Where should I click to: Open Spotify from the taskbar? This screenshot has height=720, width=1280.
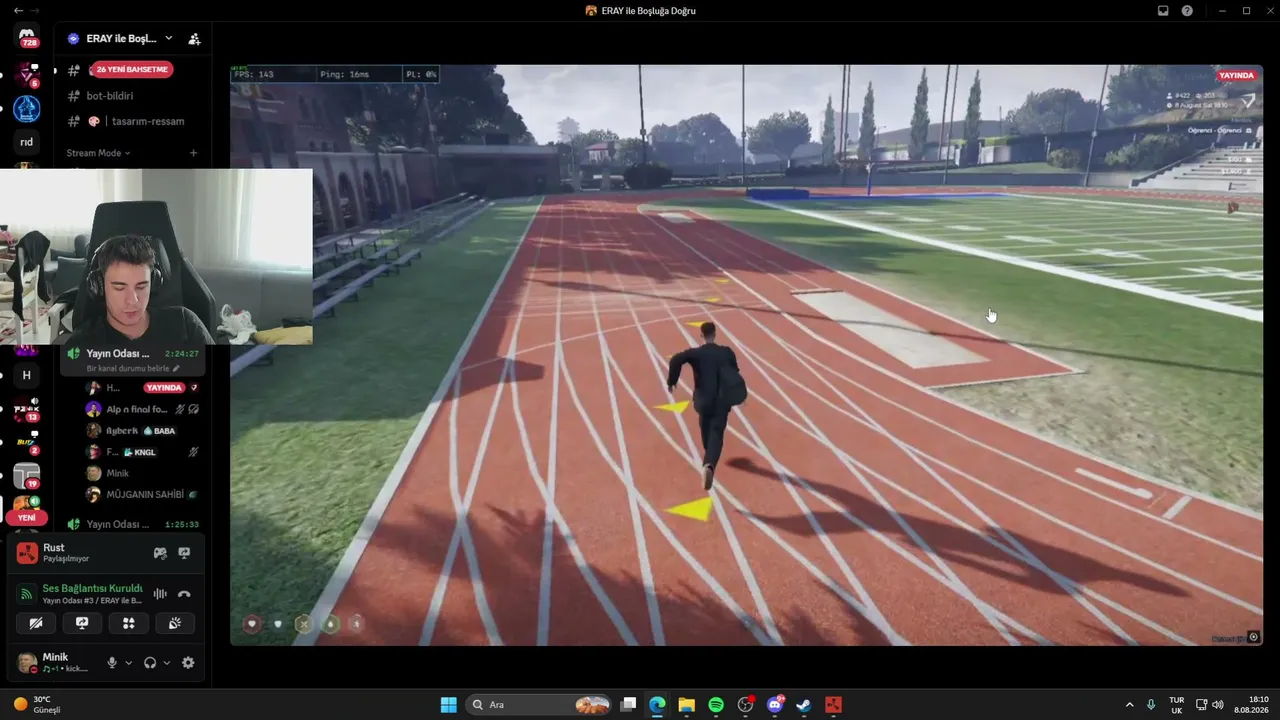tap(716, 705)
